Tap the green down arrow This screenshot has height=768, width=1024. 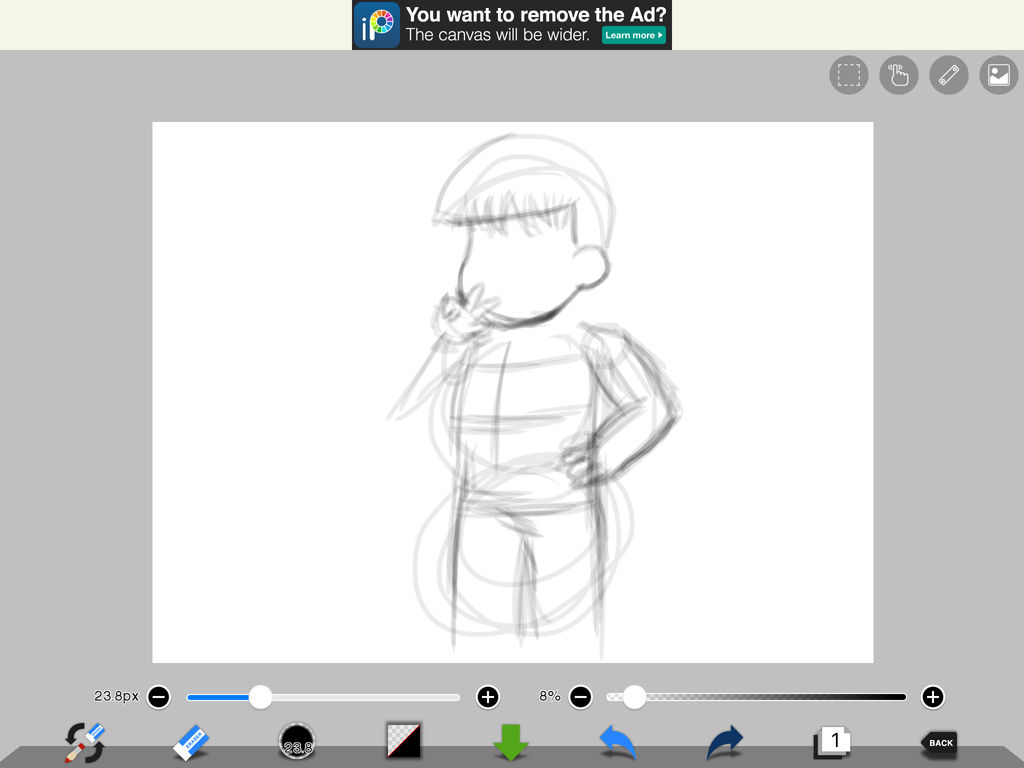(510, 743)
